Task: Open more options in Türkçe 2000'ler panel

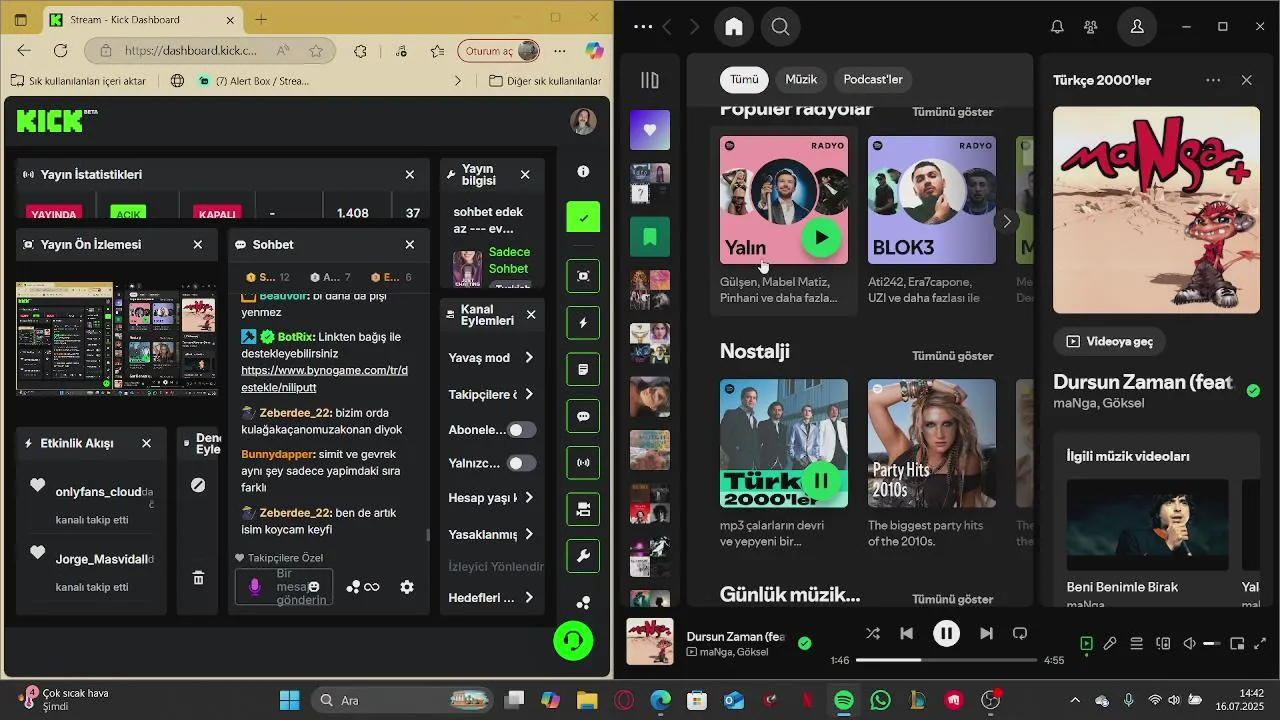Action: (x=1213, y=80)
